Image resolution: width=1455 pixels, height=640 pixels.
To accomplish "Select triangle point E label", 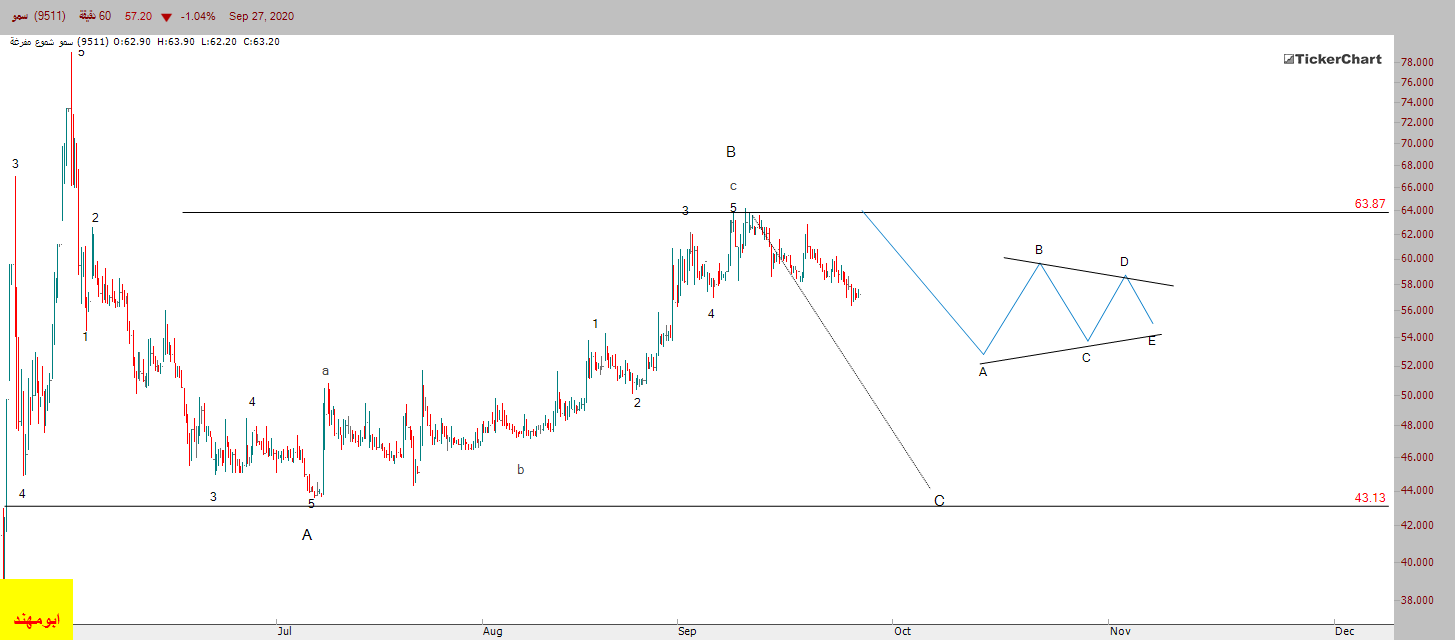I will pyautogui.click(x=1152, y=341).
